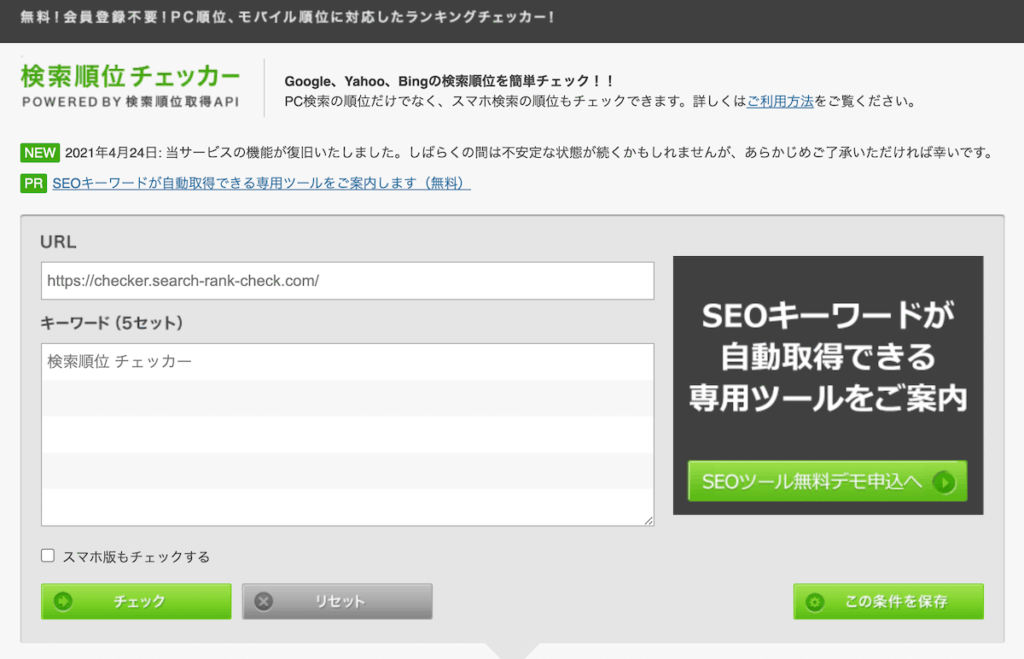
Task: Click the green PR badge
Action: click(33, 184)
